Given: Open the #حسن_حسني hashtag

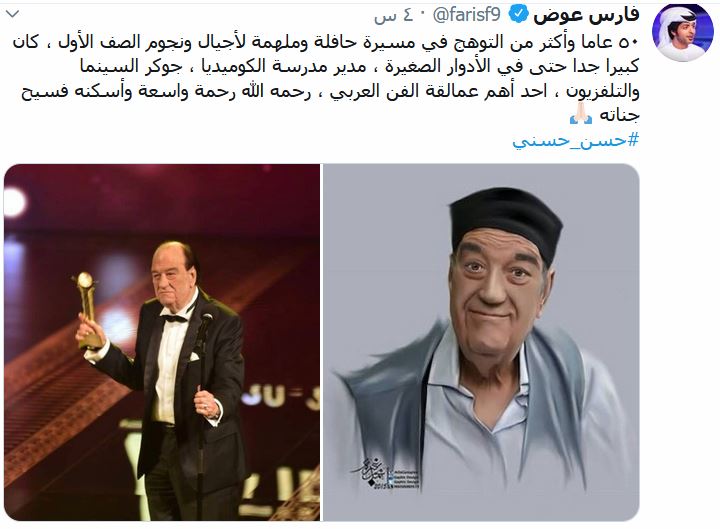Looking at the screenshot, I should (x=576, y=140).
